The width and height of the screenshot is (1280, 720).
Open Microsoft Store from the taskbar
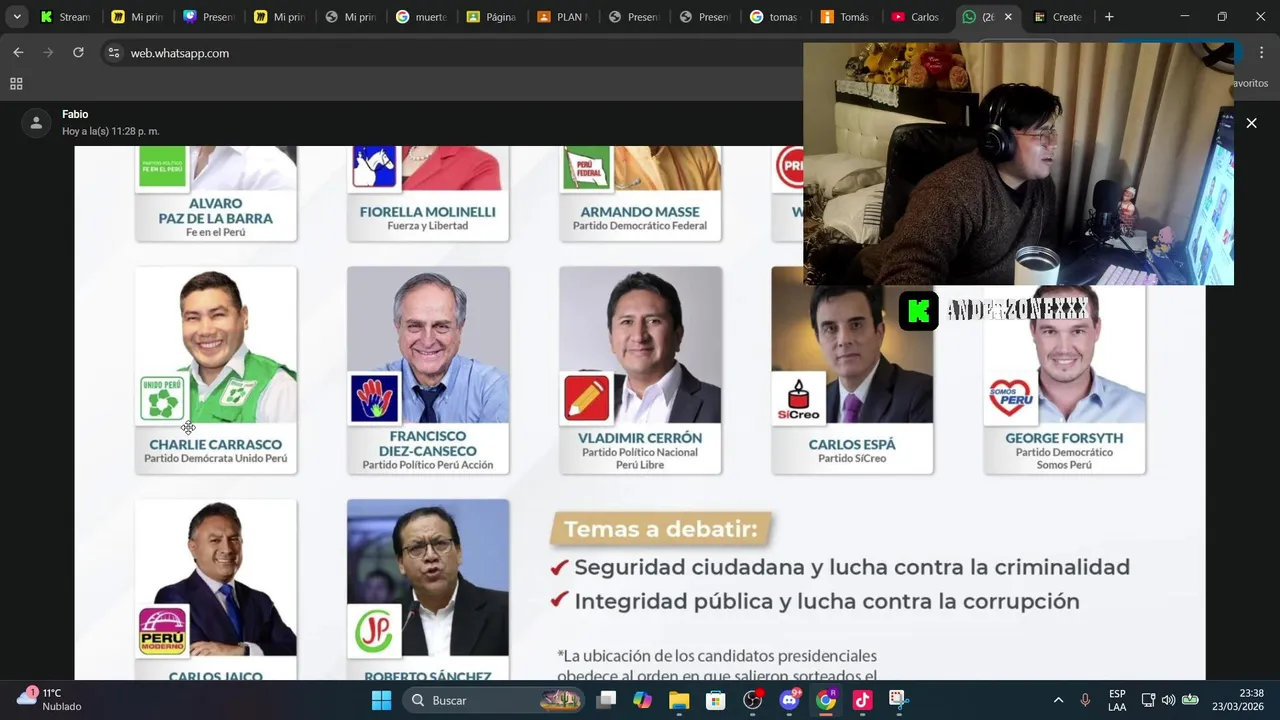pos(716,700)
